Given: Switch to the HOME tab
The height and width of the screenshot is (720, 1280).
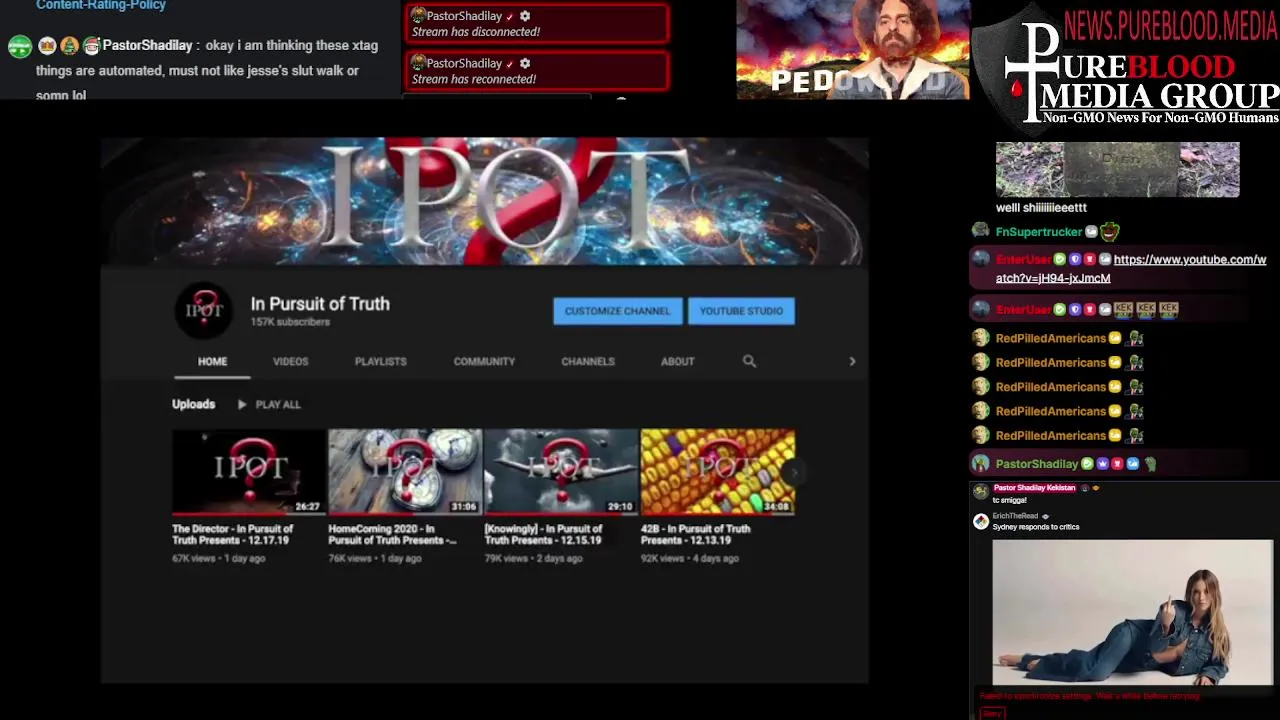Looking at the screenshot, I should 212,361.
